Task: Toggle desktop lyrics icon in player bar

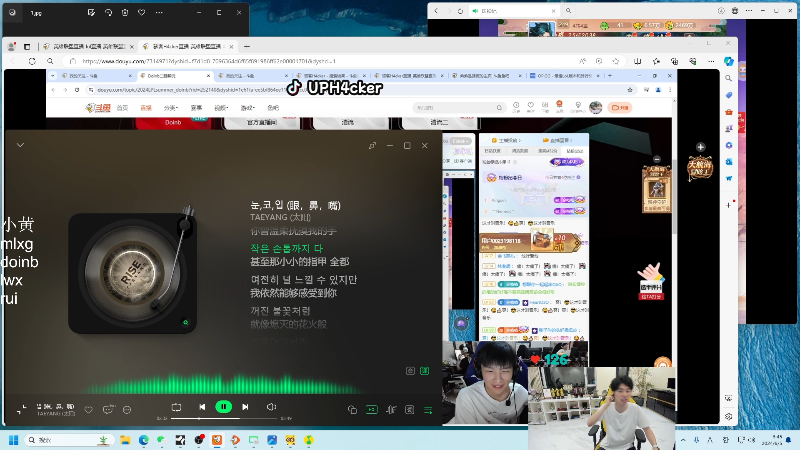Action: [409, 410]
